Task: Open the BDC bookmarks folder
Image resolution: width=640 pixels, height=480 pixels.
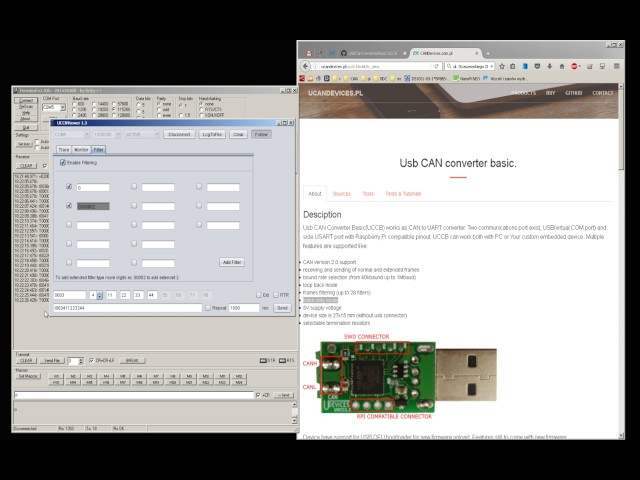Action: [380, 78]
